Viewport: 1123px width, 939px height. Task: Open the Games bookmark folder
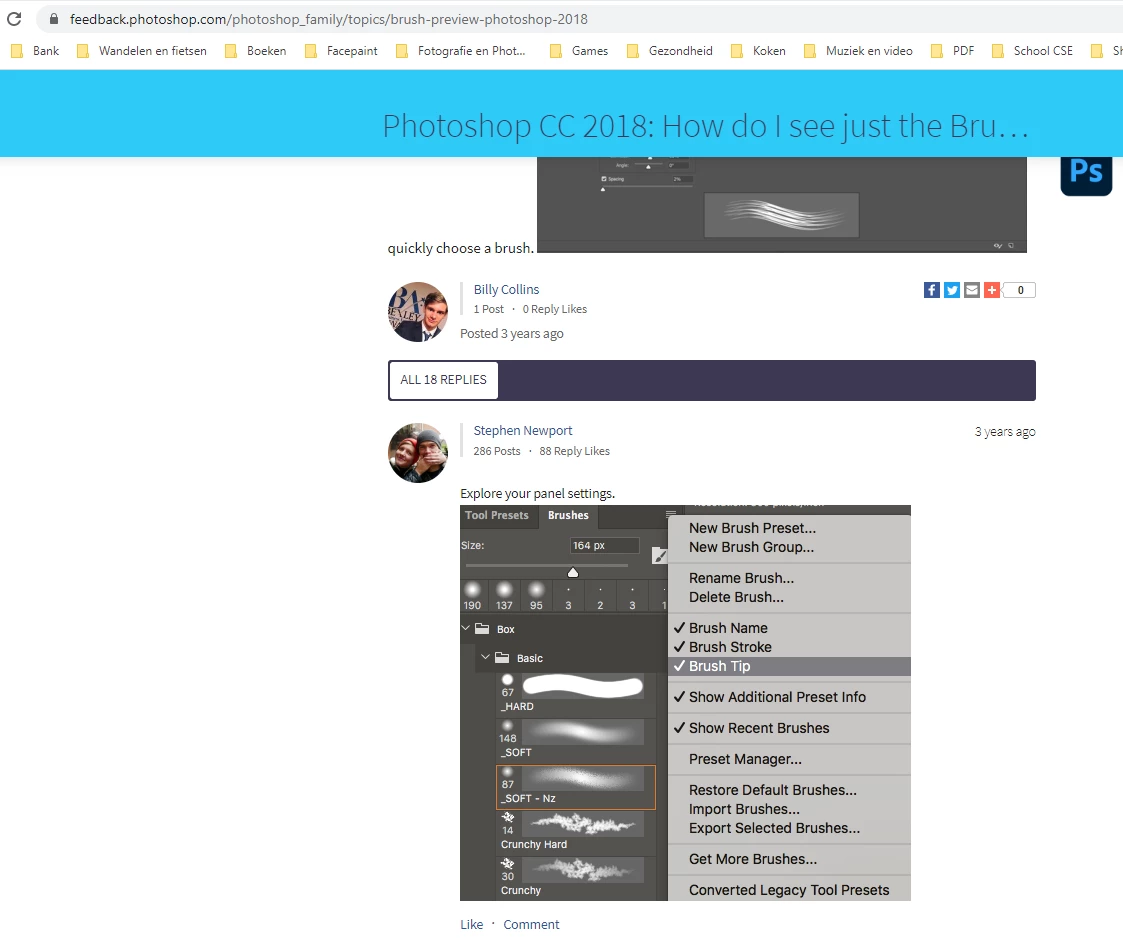tap(579, 51)
